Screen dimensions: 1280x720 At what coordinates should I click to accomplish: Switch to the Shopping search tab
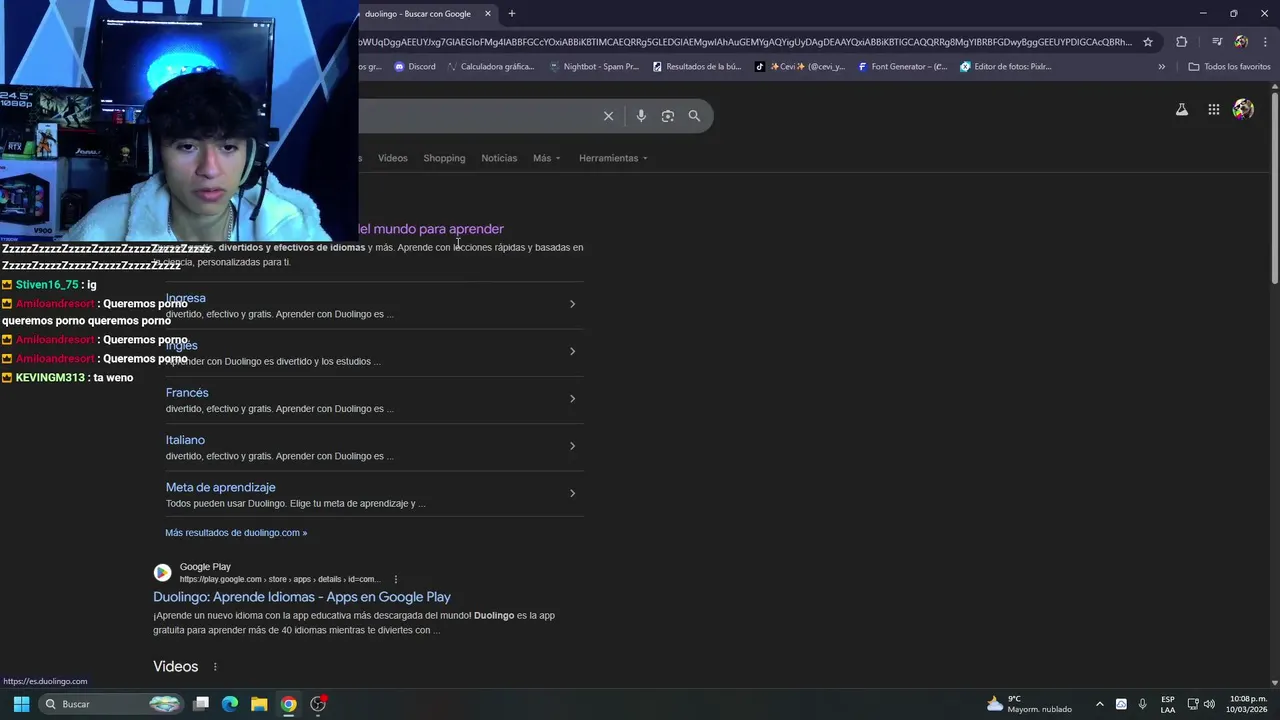(444, 158)
